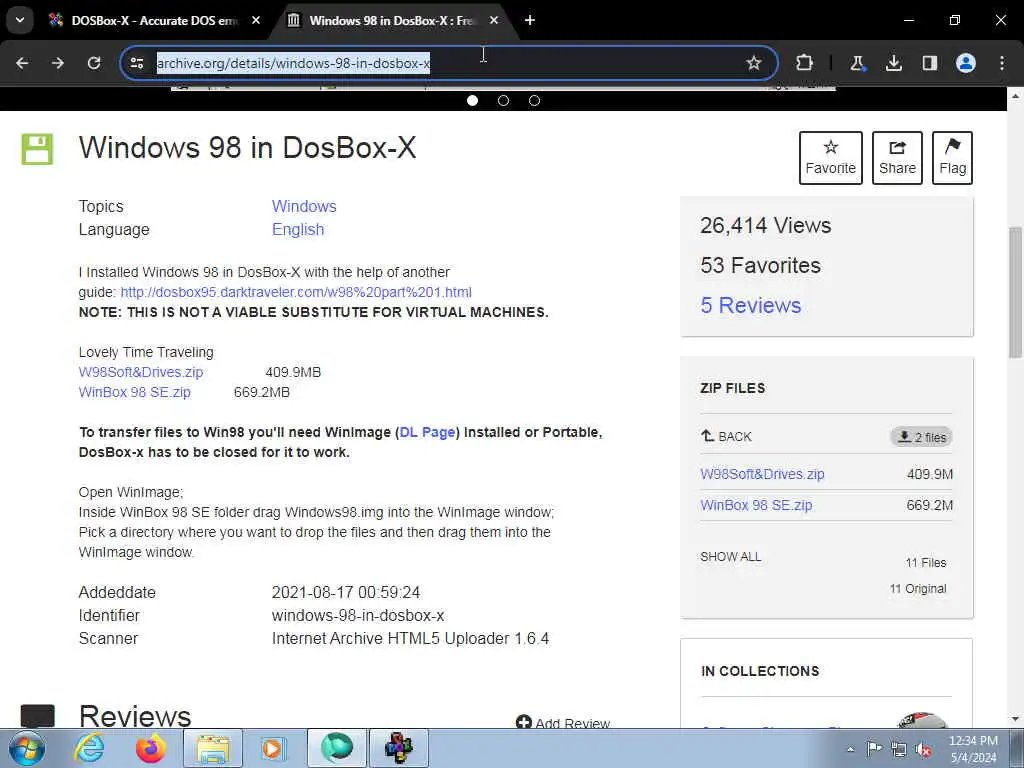Select the first carousel dot
This screenshot has height=768, width=1024.
click(x=473, y=101)
